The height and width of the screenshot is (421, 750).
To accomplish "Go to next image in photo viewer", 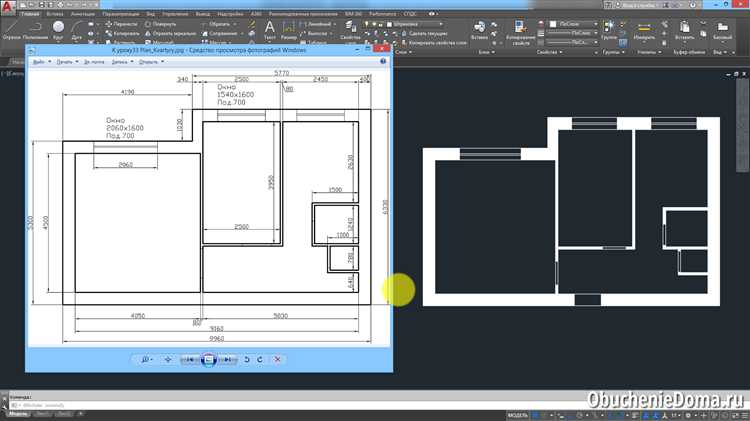I will coord(228,359).
